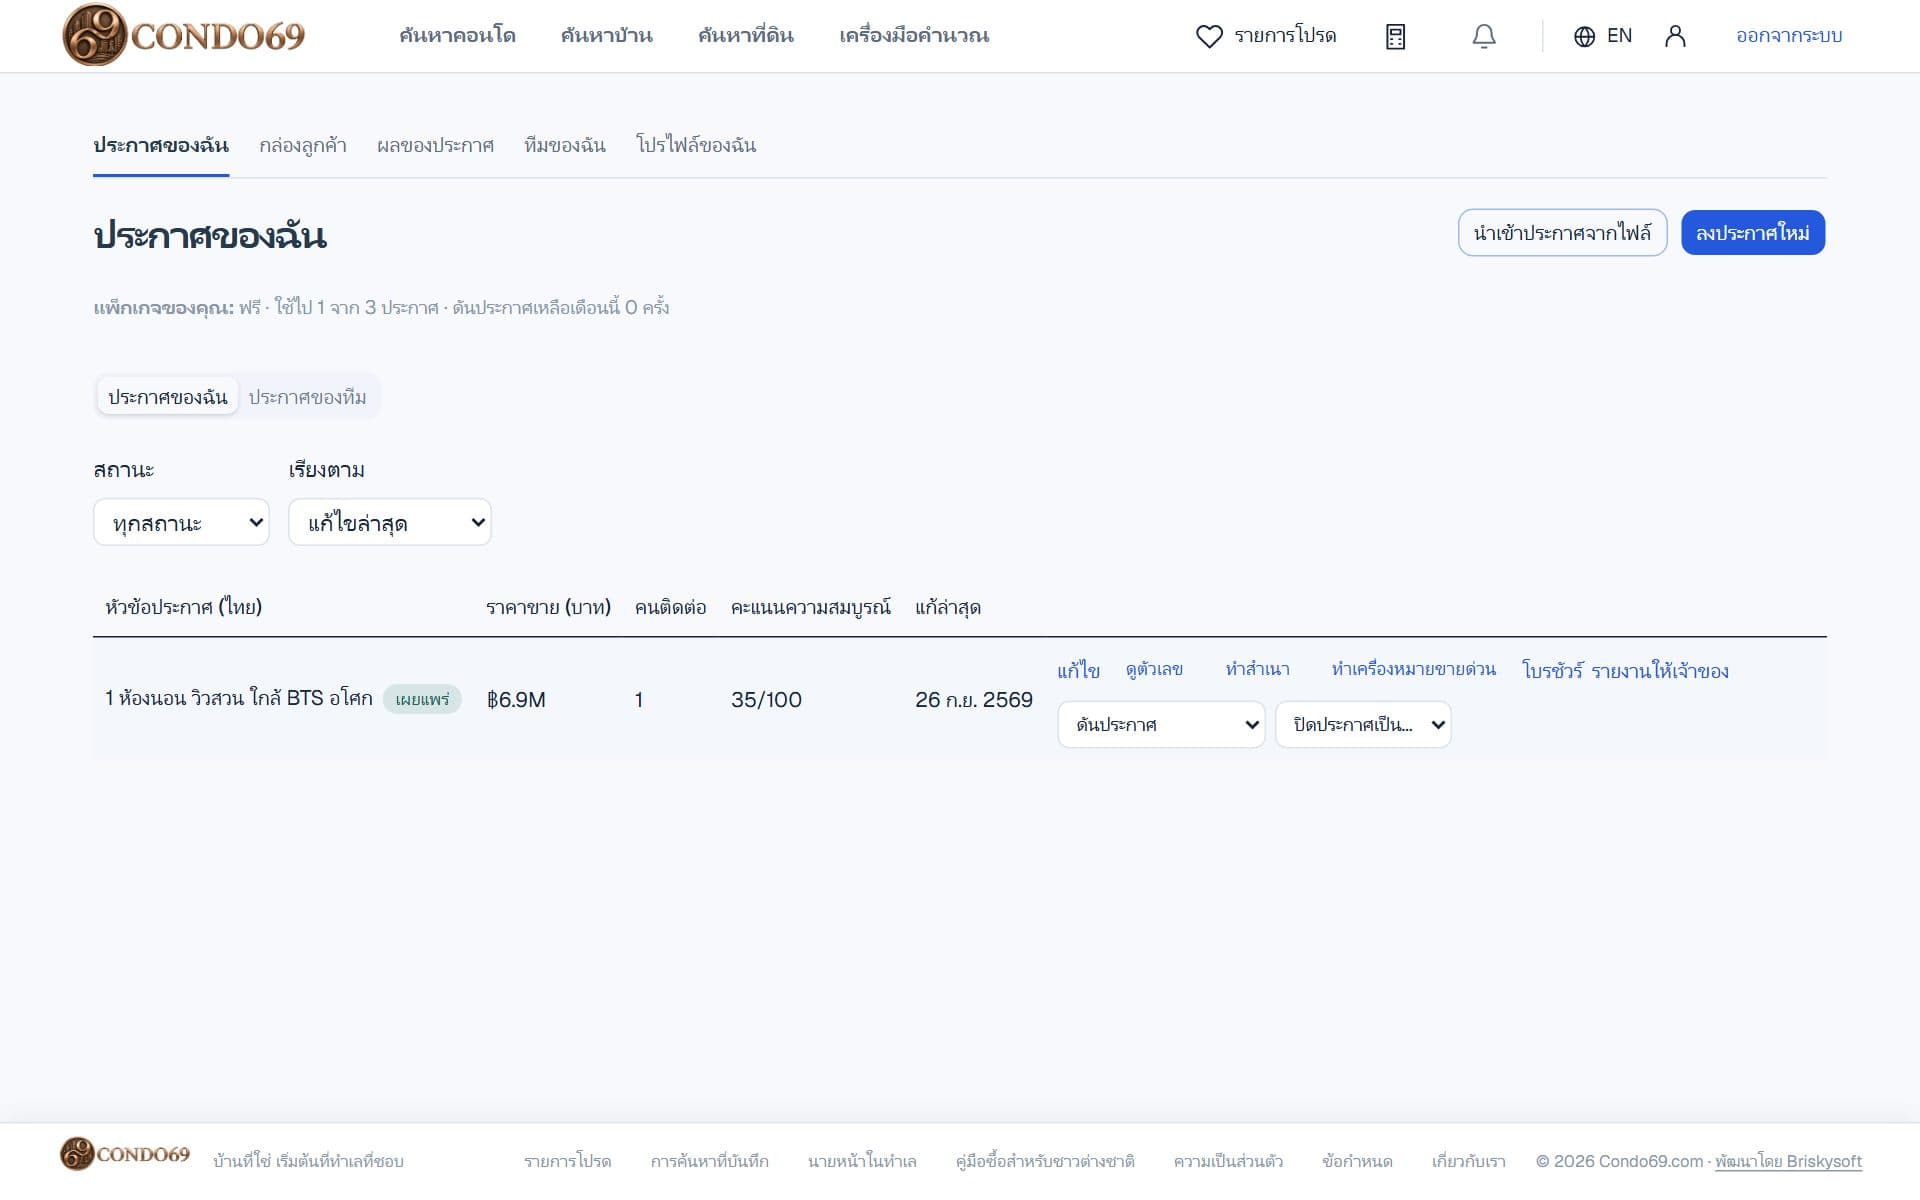Image resolution: width=1920 pixels, height=1200 pixels.
Task: Toggle to ประกาศของทีม listings view
Action: coord(307,397)
